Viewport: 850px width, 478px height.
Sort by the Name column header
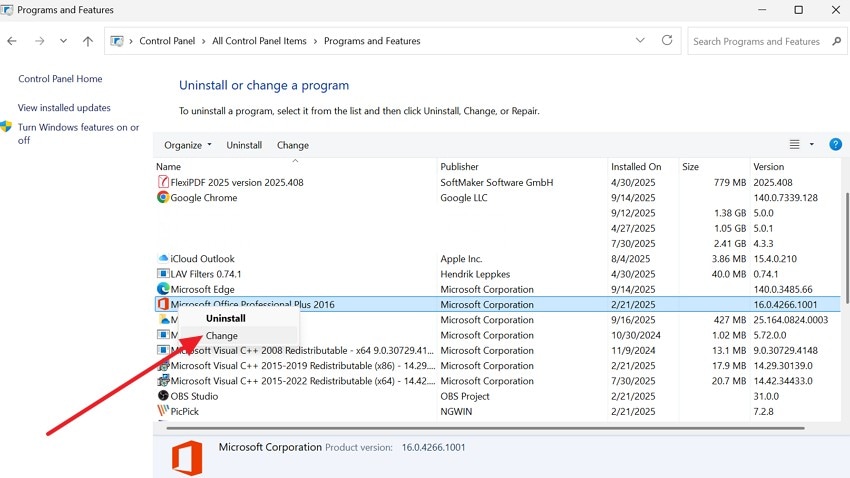tap(169, 167)
